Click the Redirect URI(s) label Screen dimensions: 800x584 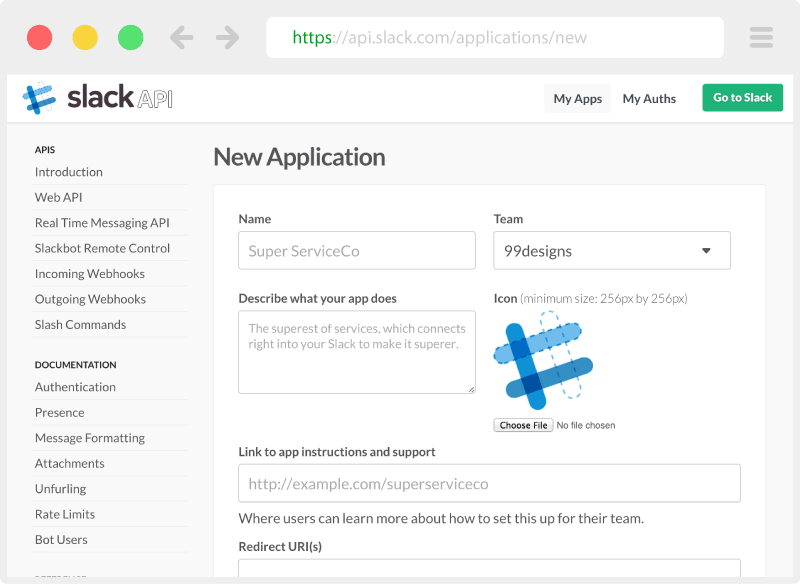pyautogui.click(x=280, y=547)
